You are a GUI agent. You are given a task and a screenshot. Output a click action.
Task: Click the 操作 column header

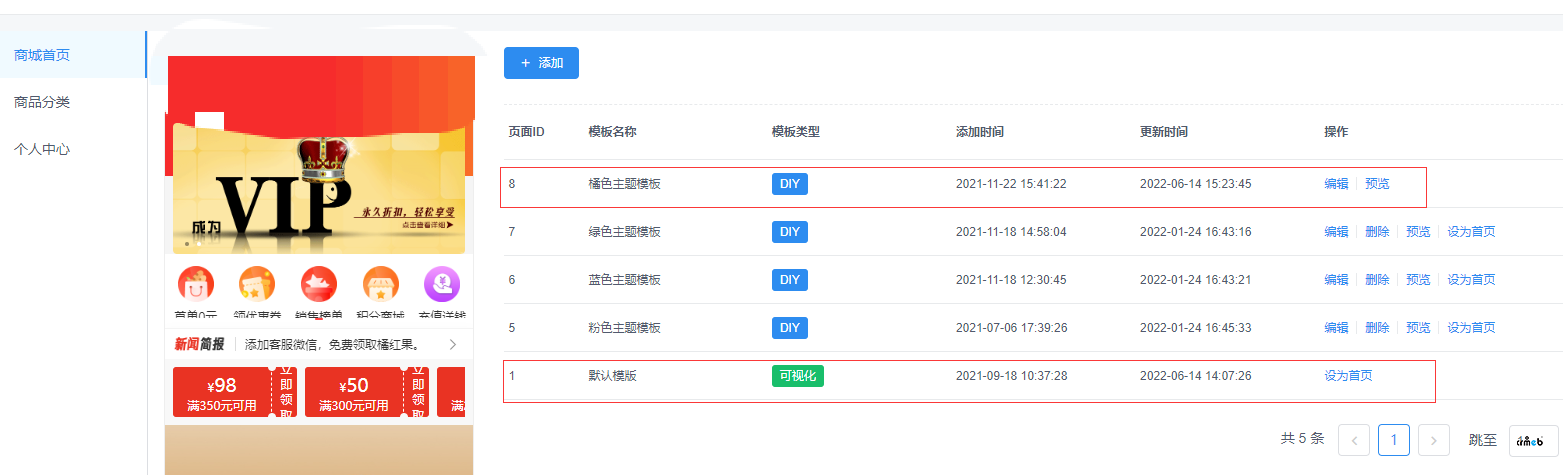coord(1336,132)
